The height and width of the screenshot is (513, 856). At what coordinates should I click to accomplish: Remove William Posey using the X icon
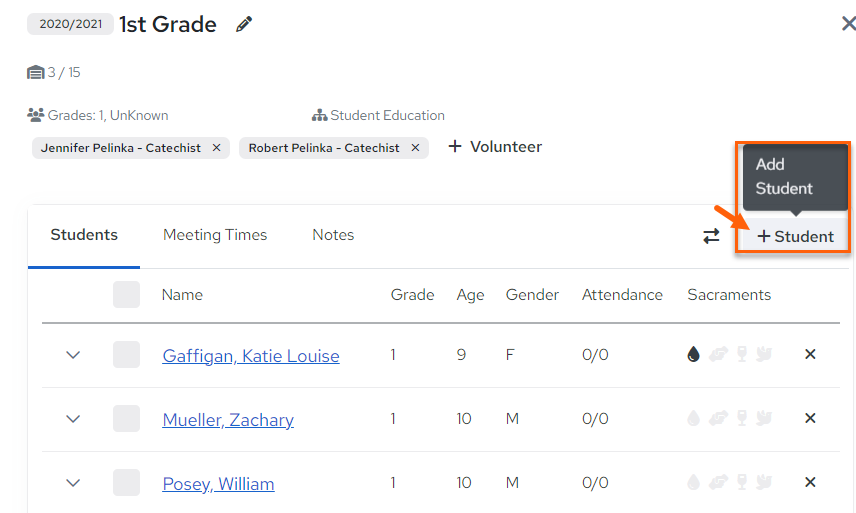810,482
